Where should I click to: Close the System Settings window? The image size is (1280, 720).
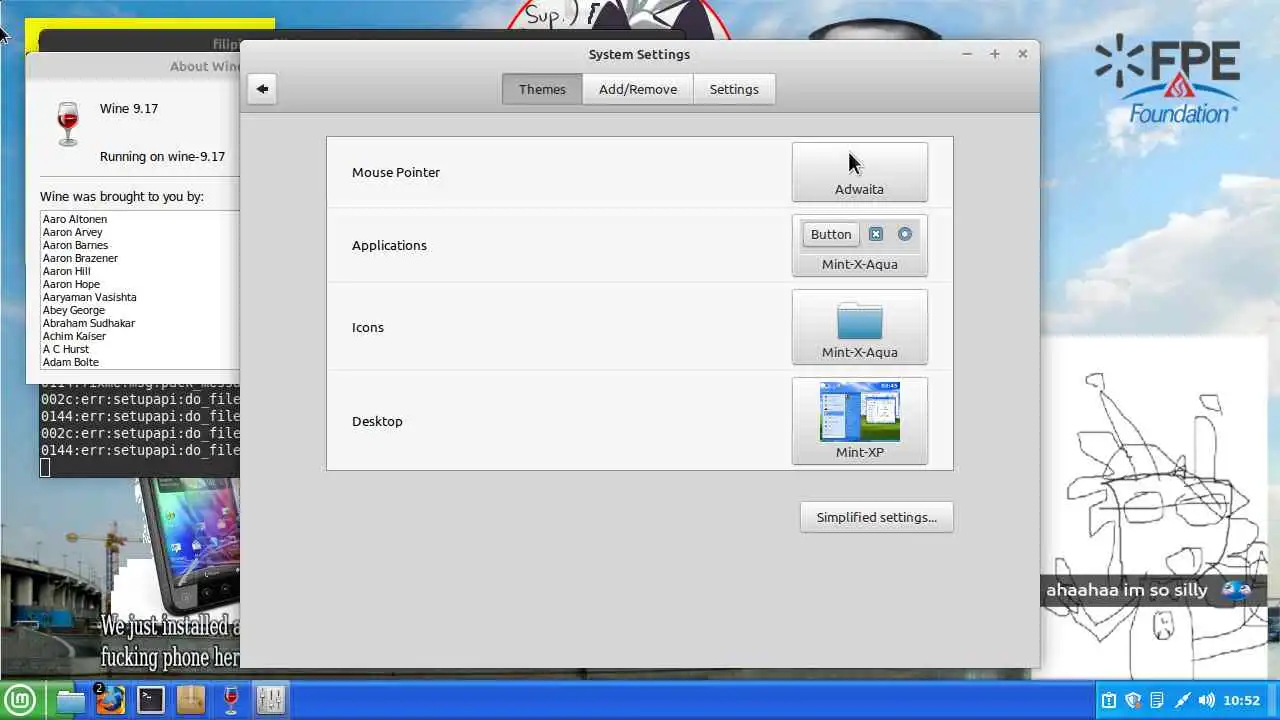coord(1023,54)
